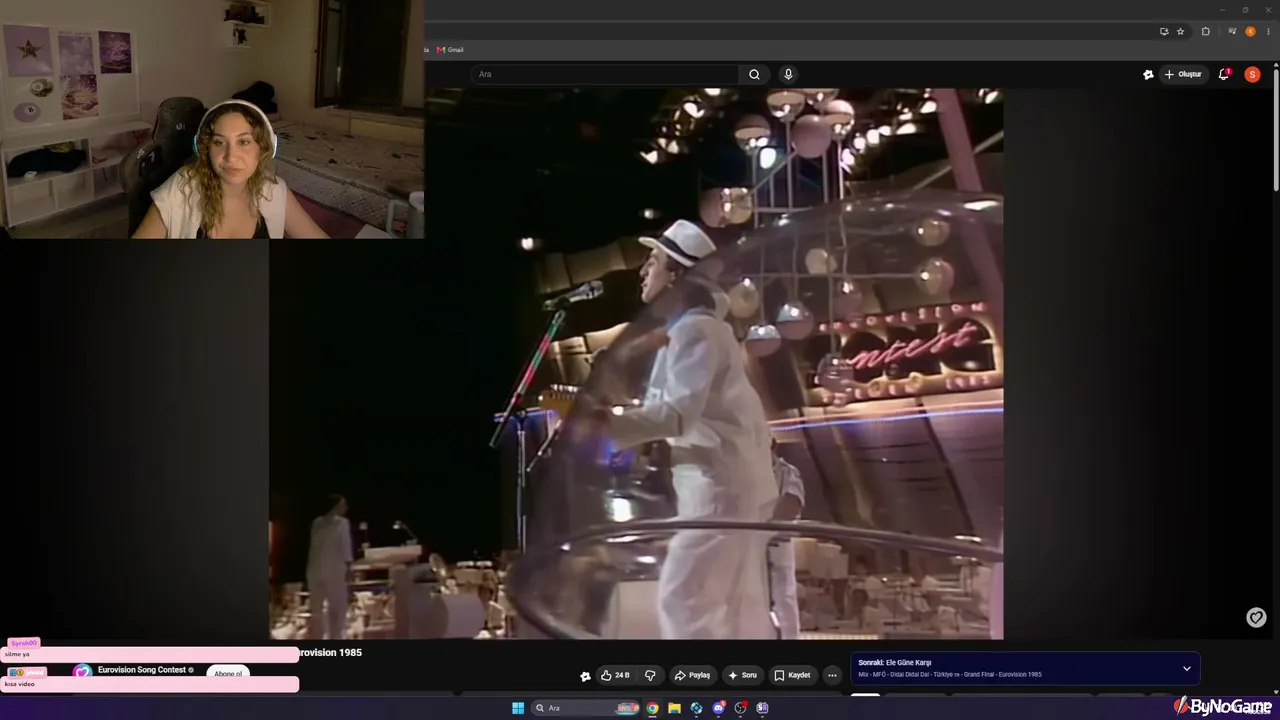Click the 'Ele Güne Karşı' next-video title
Viewport: 1280px width, 720px height.
[908, 663]
